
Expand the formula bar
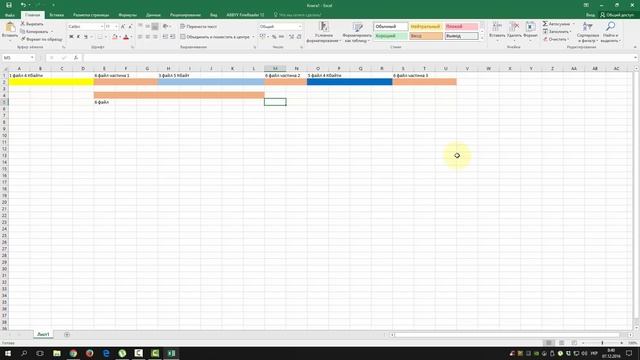point(636,58)
